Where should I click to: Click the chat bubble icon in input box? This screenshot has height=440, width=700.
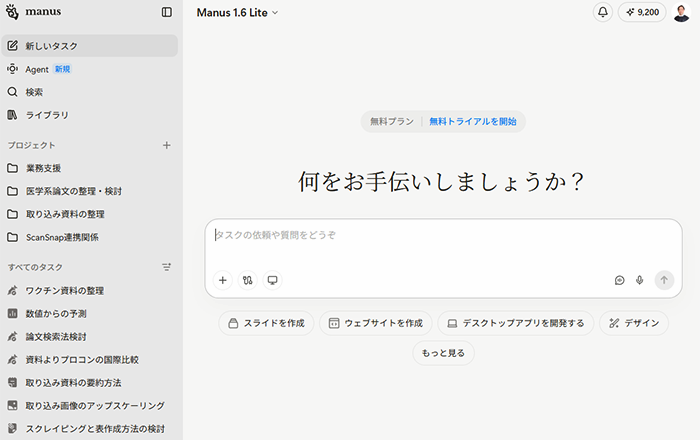619,280
